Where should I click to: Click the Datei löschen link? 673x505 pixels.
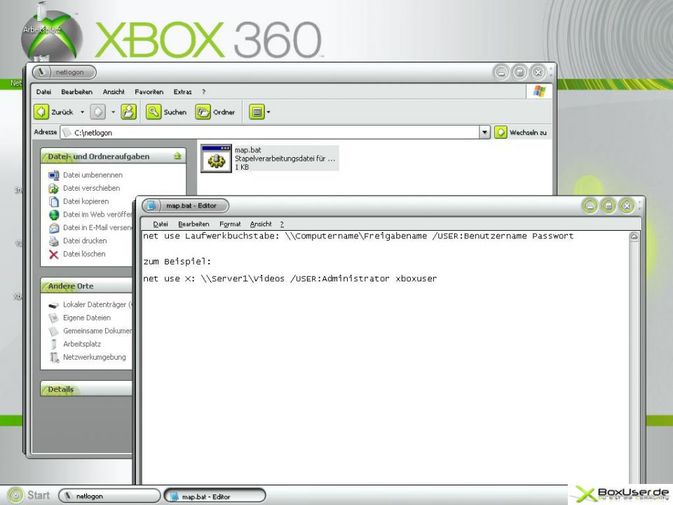(84, 254)
